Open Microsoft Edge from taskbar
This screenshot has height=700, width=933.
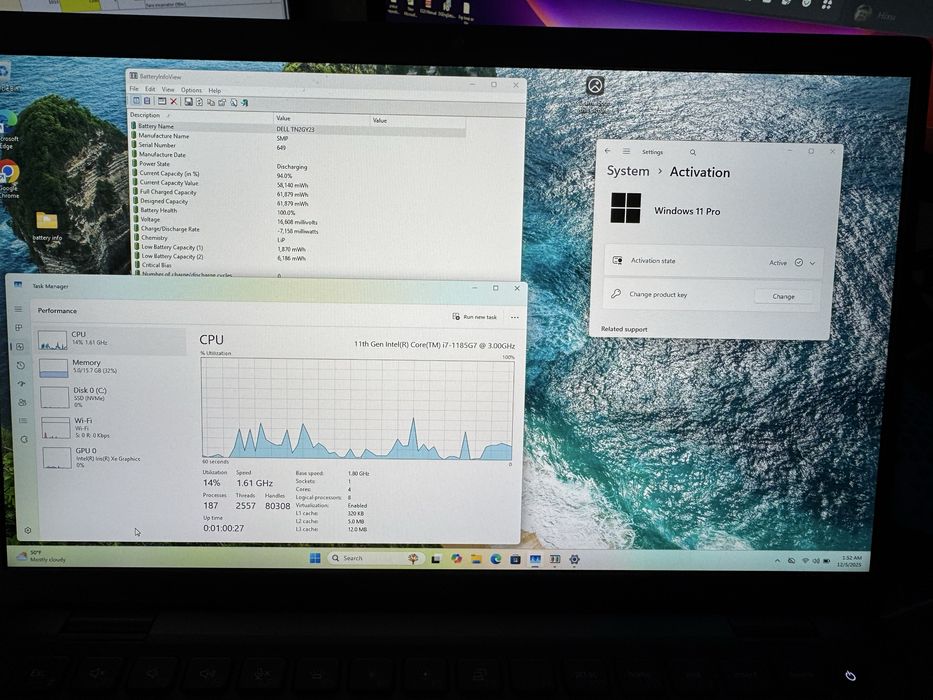point(496,559)
